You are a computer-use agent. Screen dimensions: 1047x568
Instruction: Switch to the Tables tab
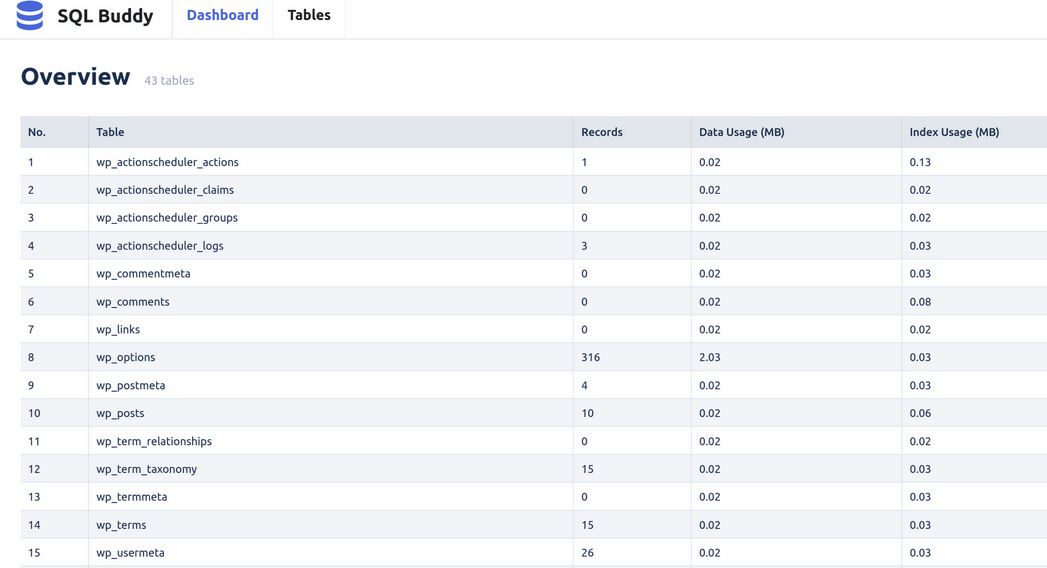[309, 15]
